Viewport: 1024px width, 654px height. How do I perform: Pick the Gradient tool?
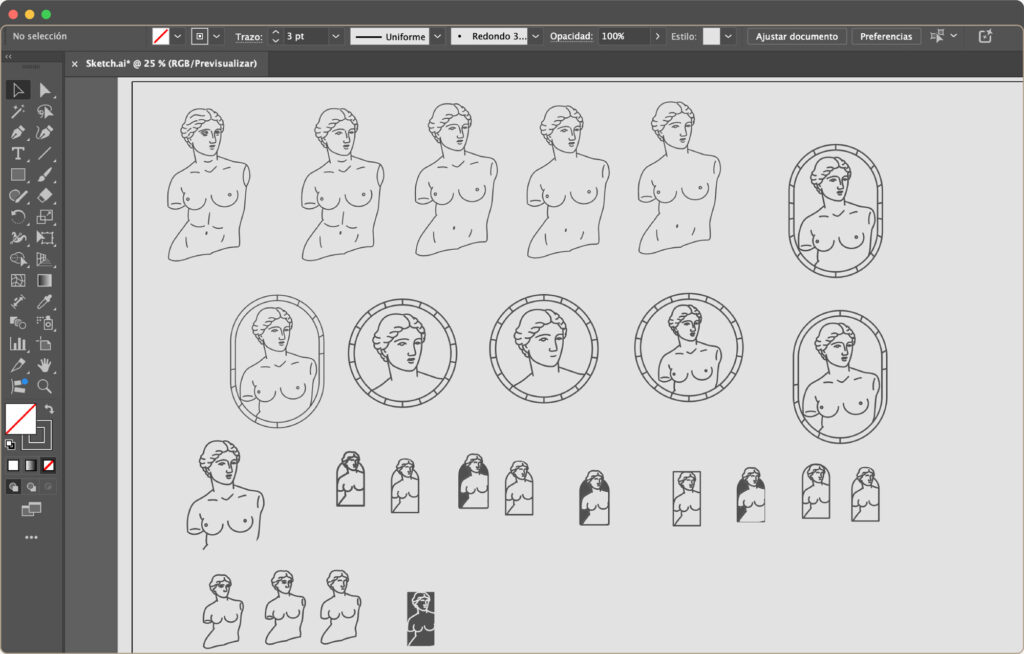click(x=44, y=281)
